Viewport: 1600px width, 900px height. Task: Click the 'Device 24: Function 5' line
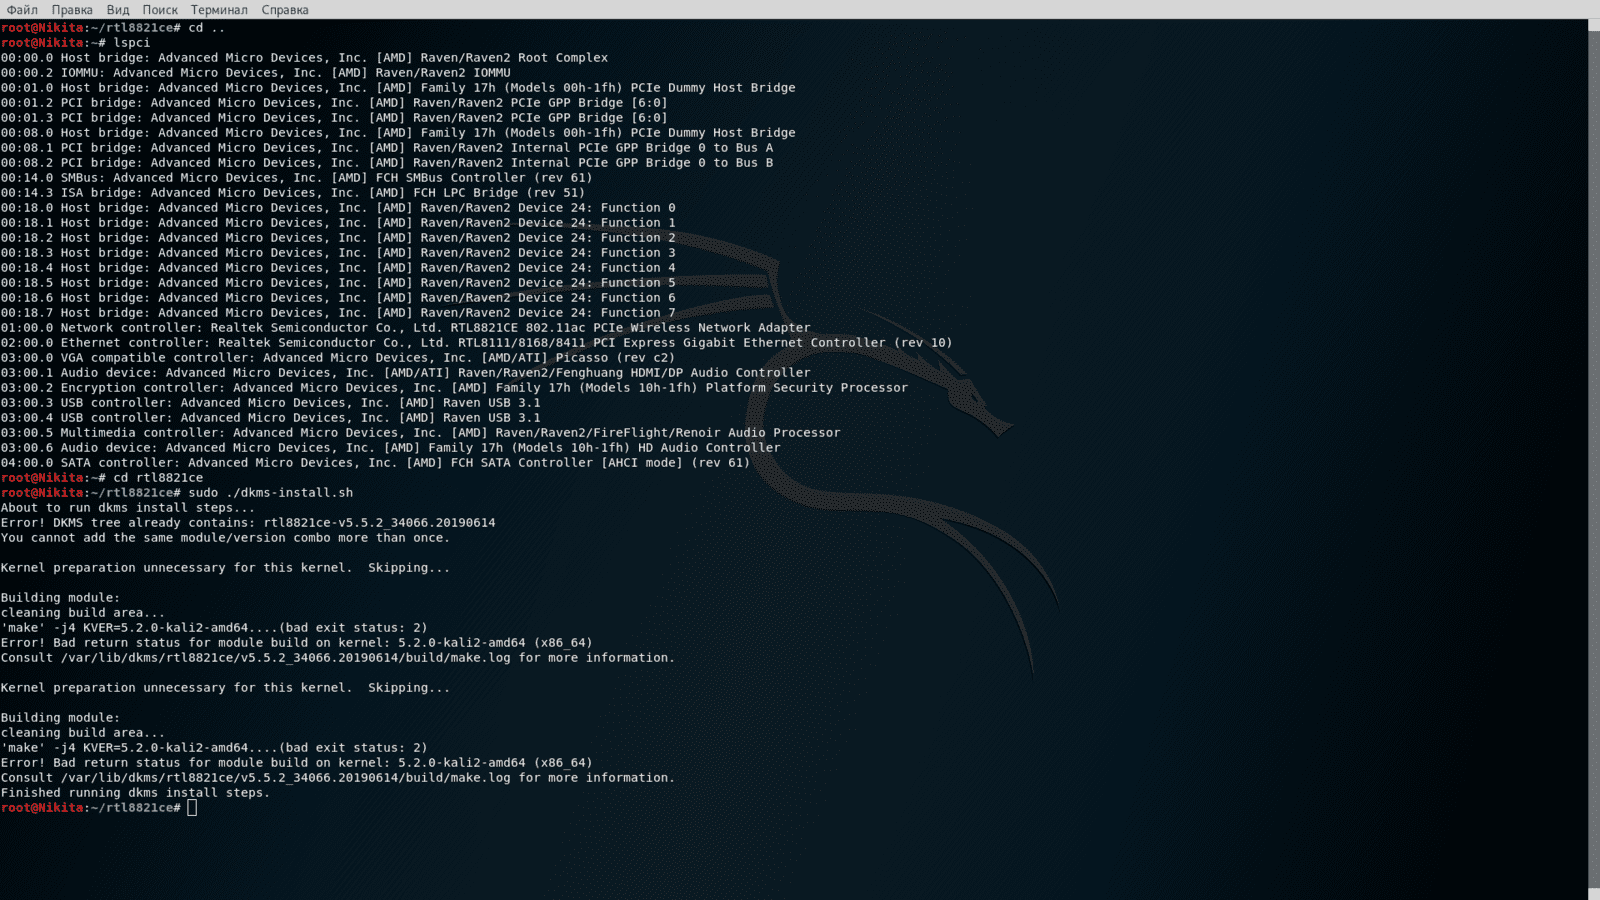pos(338,283)
